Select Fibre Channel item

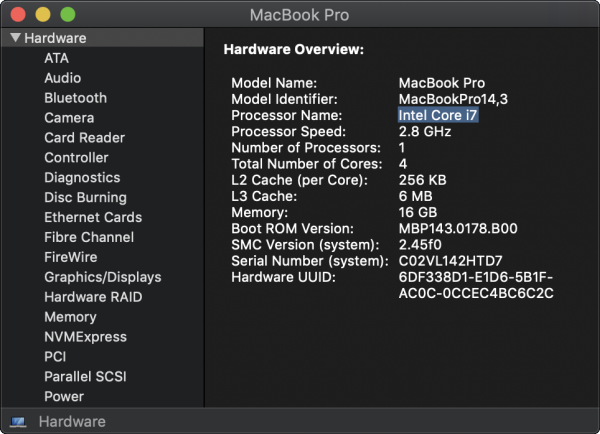pos(89,237)
